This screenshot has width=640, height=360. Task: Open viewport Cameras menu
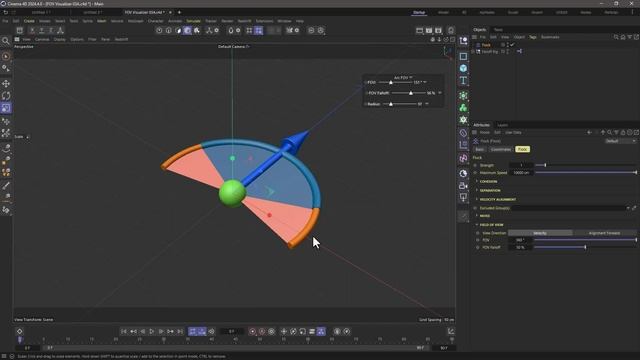click(42, 40)
